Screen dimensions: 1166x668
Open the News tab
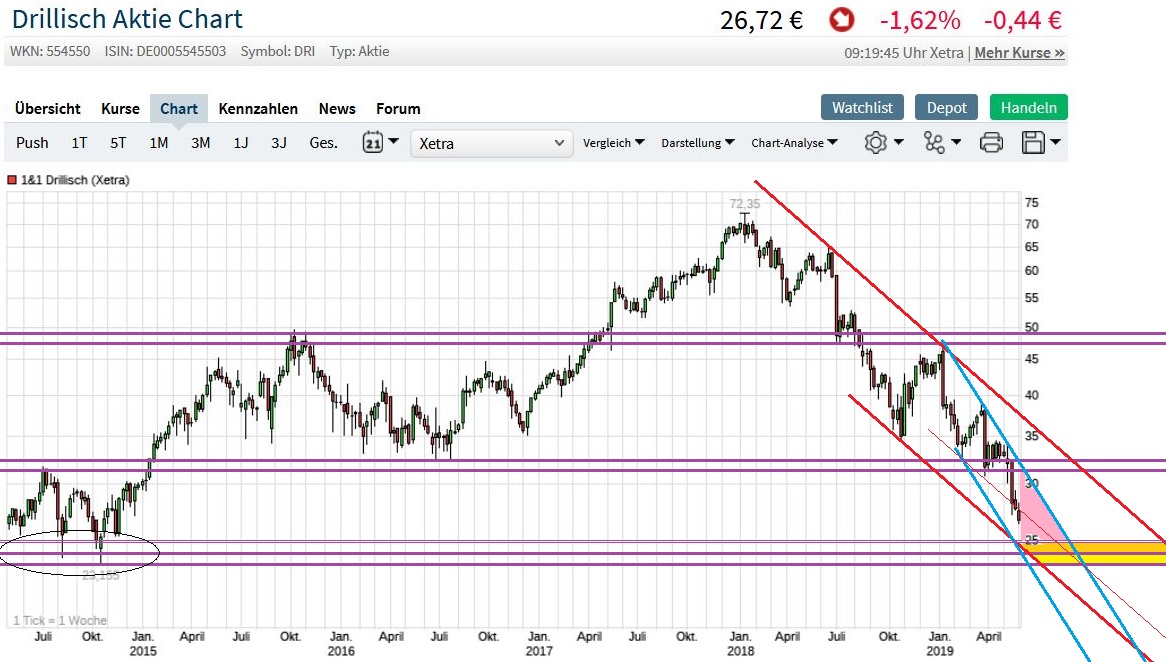coord(337,109)
